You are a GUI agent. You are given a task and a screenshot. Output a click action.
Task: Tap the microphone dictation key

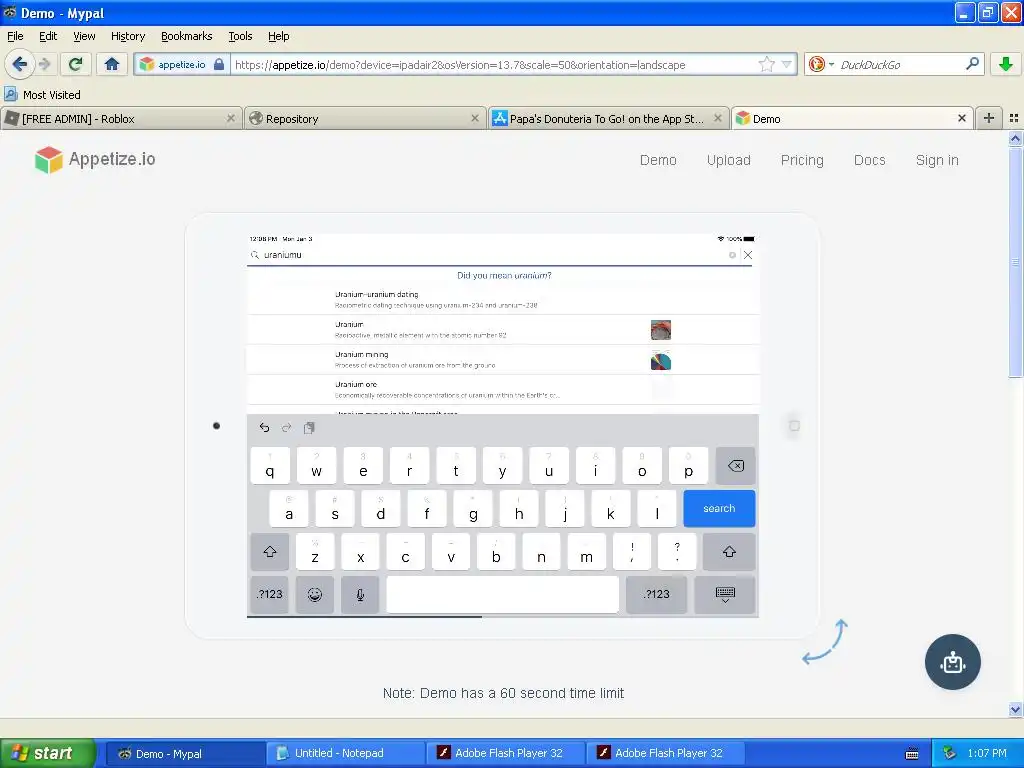pos(360,594)
